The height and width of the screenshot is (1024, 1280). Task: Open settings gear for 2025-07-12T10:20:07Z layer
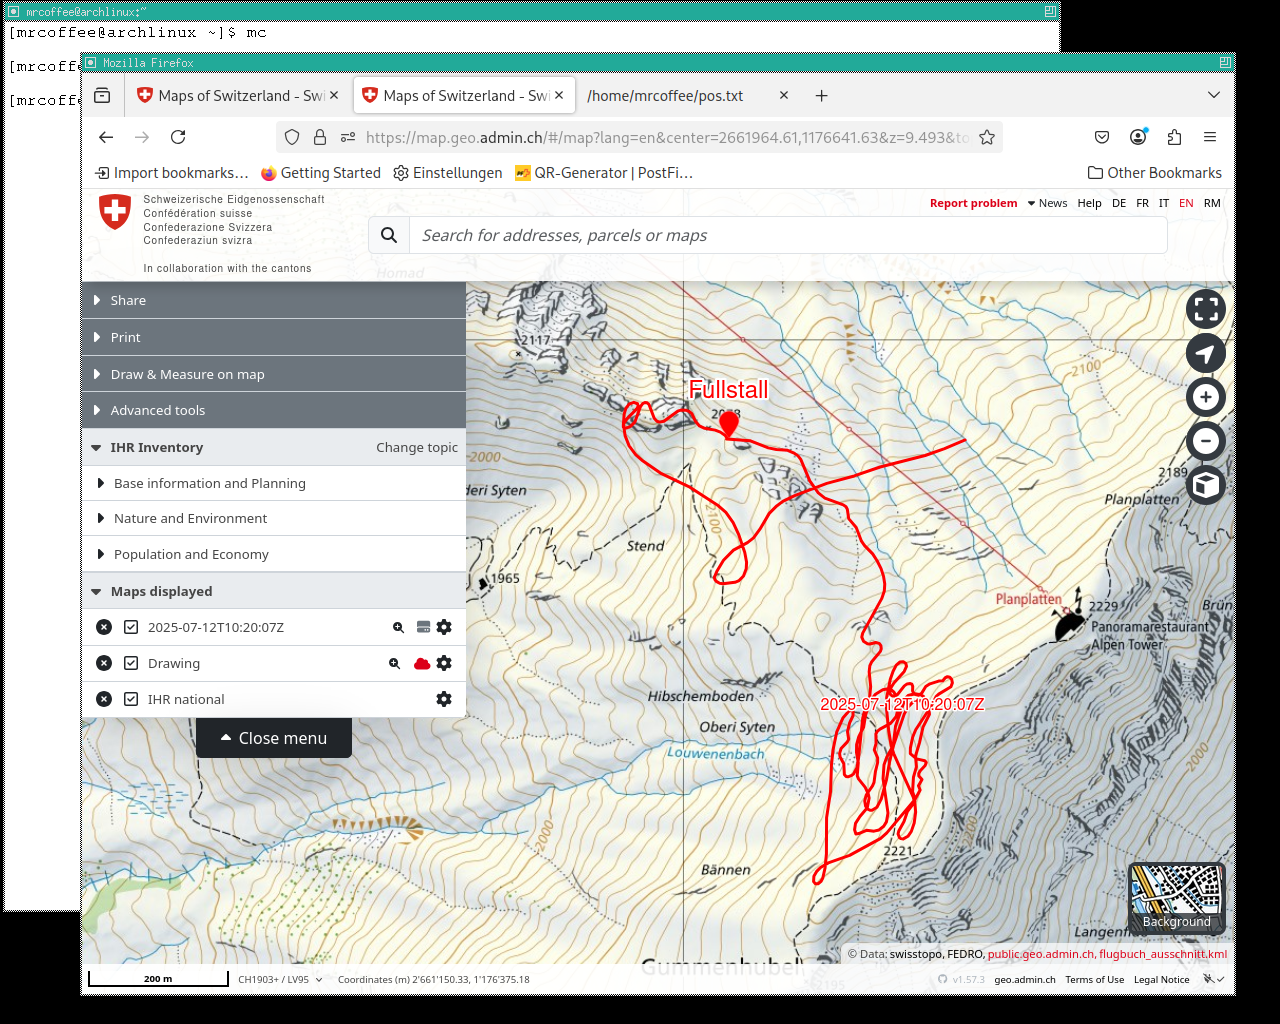[x=444, y=627]
